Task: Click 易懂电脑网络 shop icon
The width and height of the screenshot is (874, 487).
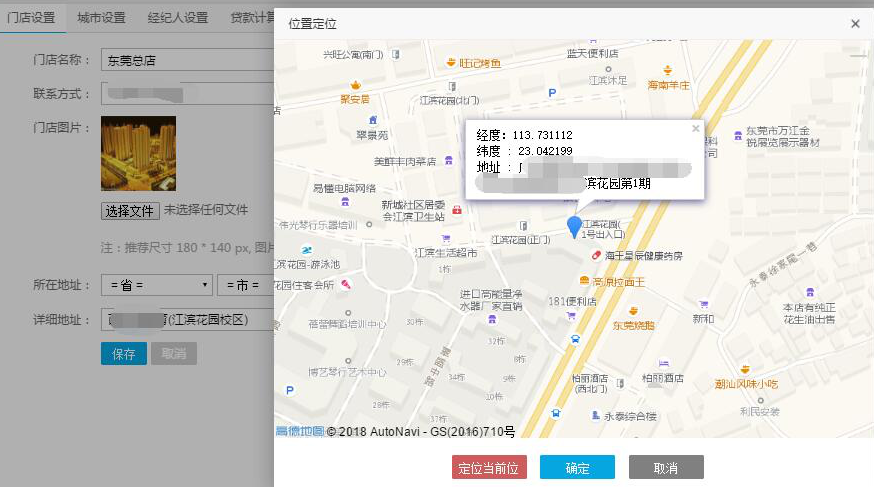Action: (345, 202)
